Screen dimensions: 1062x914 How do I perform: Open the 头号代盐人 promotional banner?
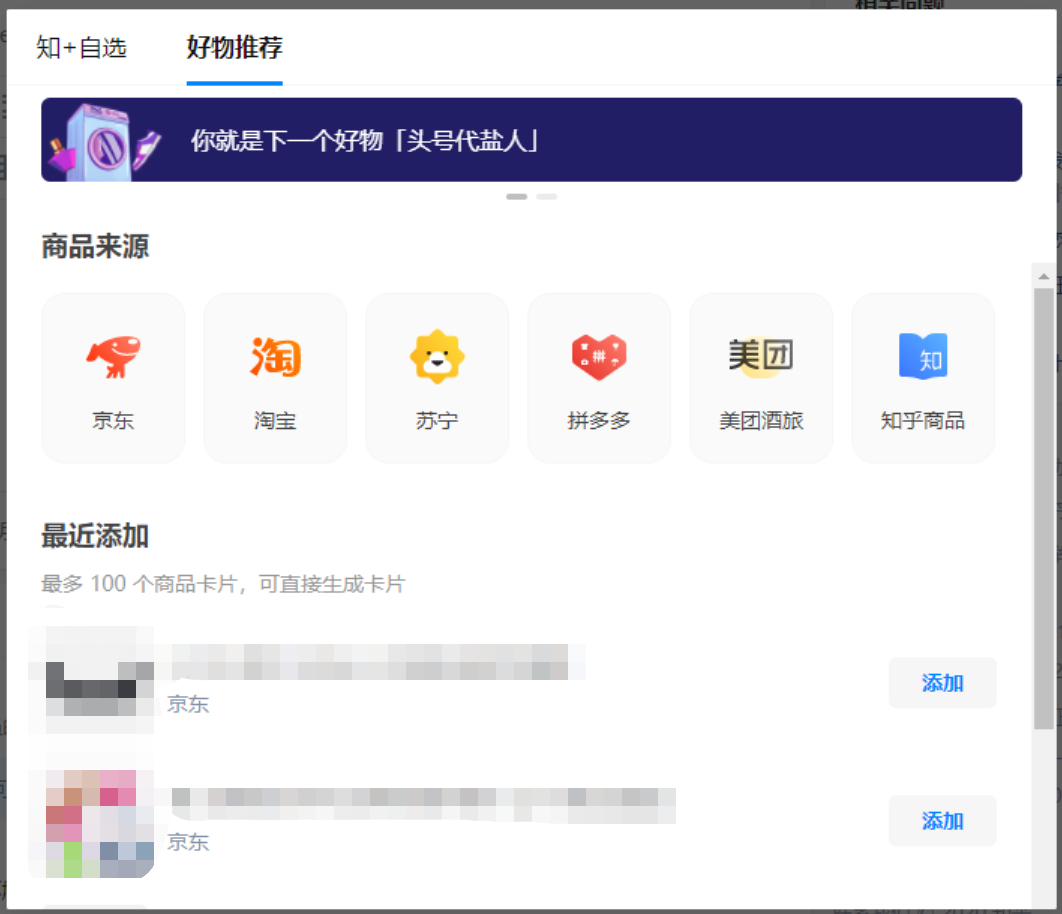[x=531, y=140]
